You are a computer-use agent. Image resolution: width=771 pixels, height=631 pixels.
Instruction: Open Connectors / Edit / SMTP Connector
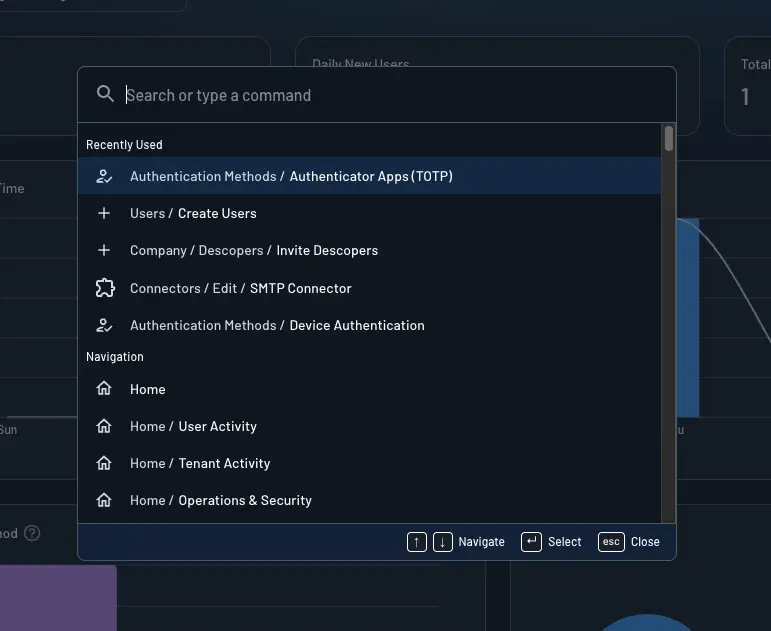click(x=369, y=288)
